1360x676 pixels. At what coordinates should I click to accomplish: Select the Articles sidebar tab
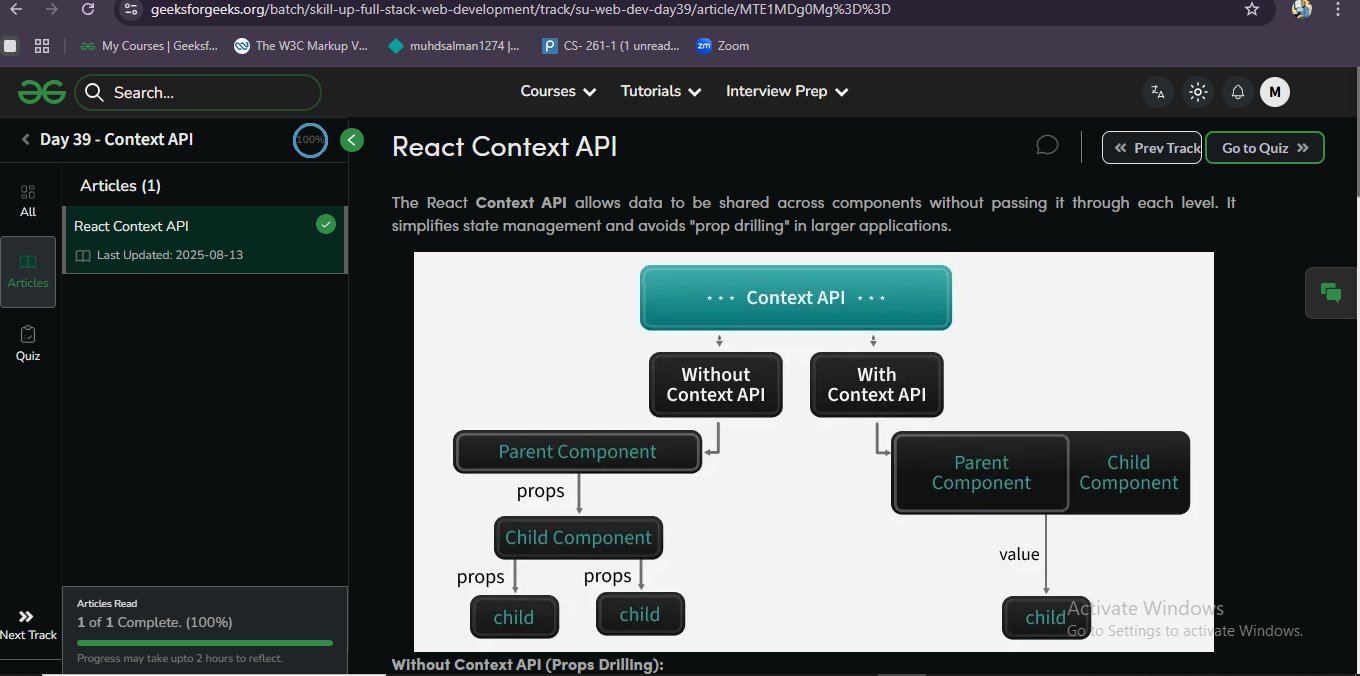[x=28, y=271]
